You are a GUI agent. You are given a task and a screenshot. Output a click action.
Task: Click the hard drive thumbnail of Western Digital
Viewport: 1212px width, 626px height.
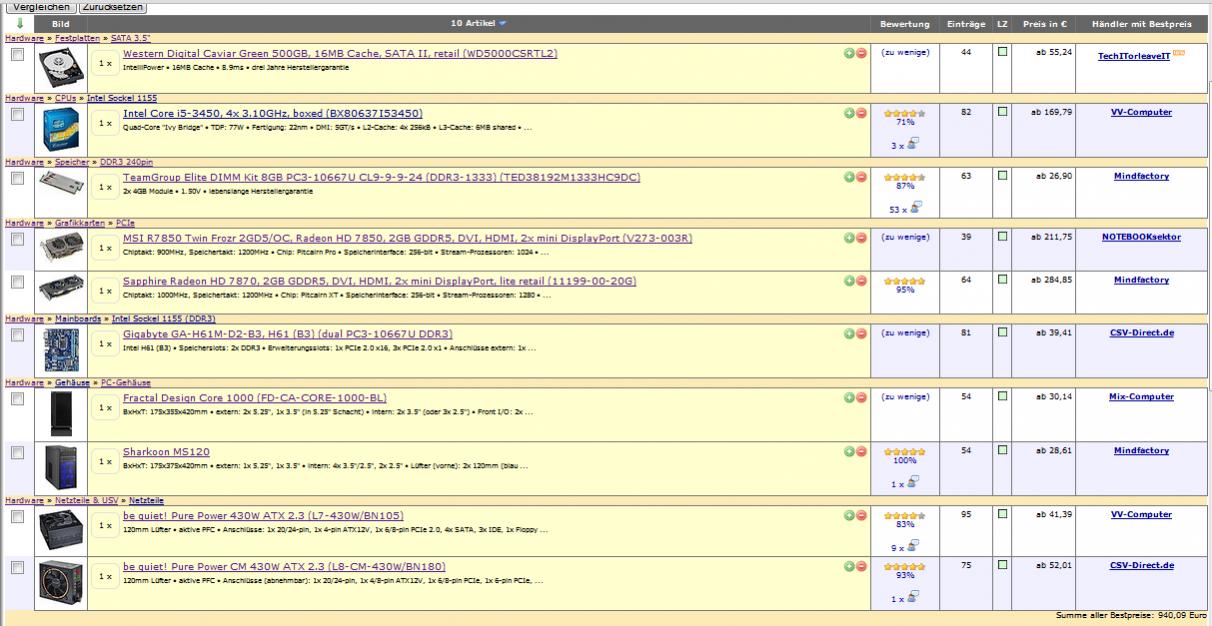[62, 69]
